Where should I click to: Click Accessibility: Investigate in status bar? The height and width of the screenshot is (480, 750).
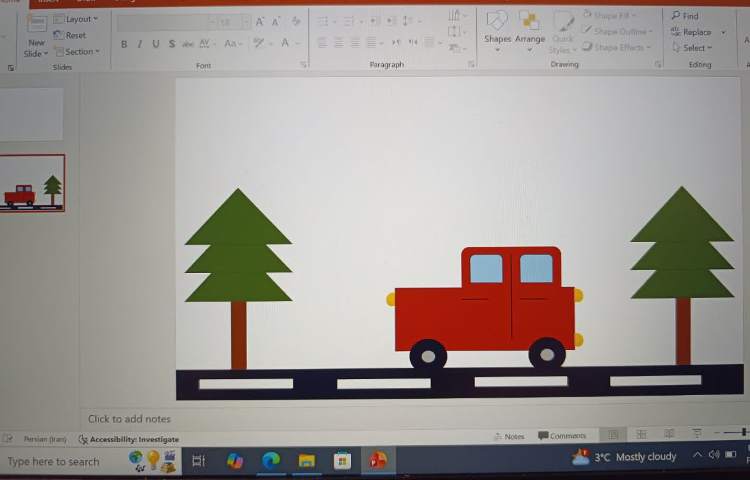(x=129, y=439)
